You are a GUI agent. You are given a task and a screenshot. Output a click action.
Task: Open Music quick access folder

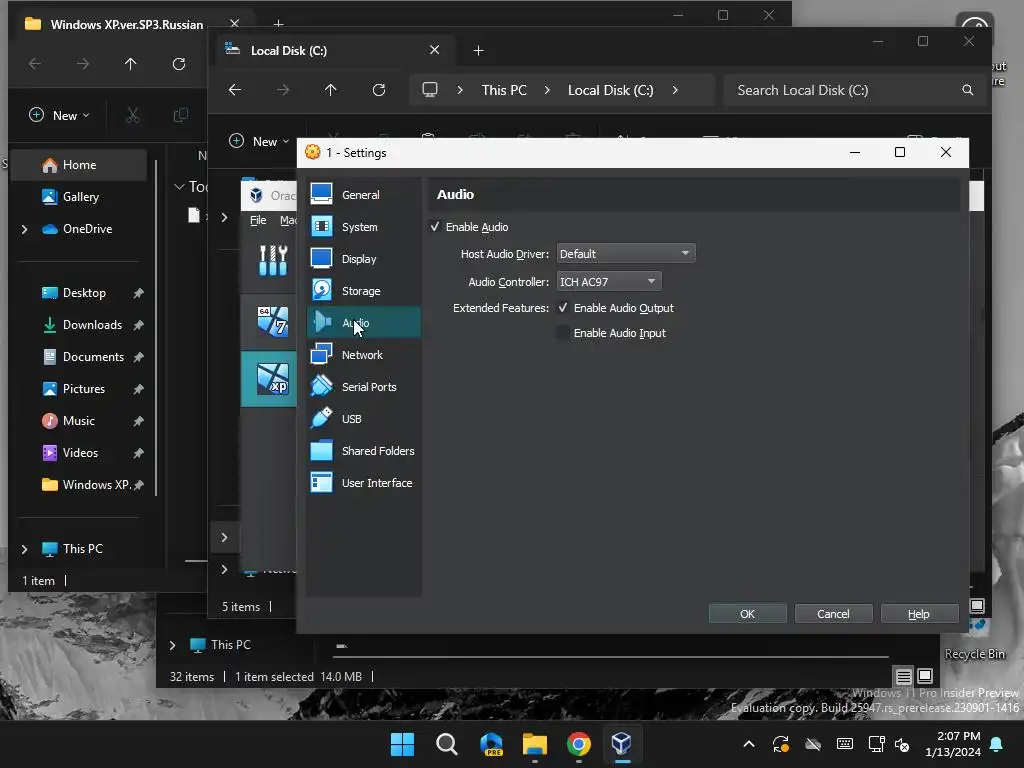pyautogui.click(x=80, y=421)
